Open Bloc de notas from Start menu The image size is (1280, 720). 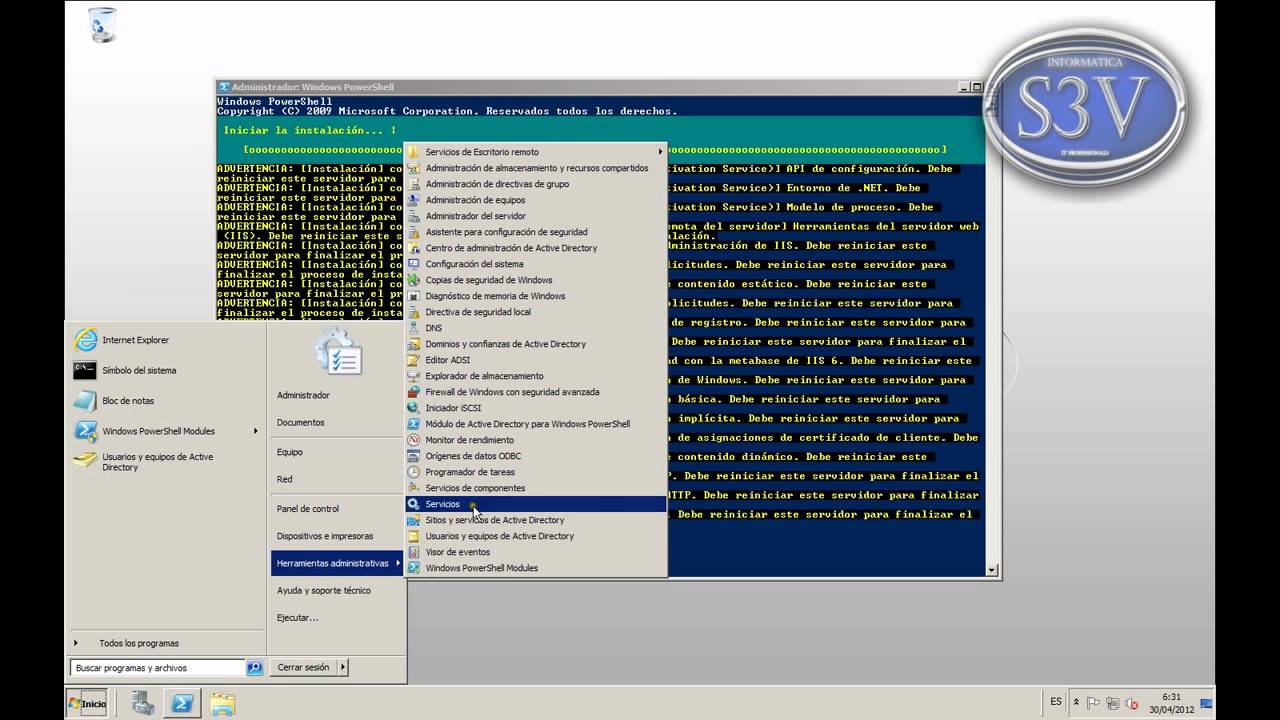tap(166, 401)
